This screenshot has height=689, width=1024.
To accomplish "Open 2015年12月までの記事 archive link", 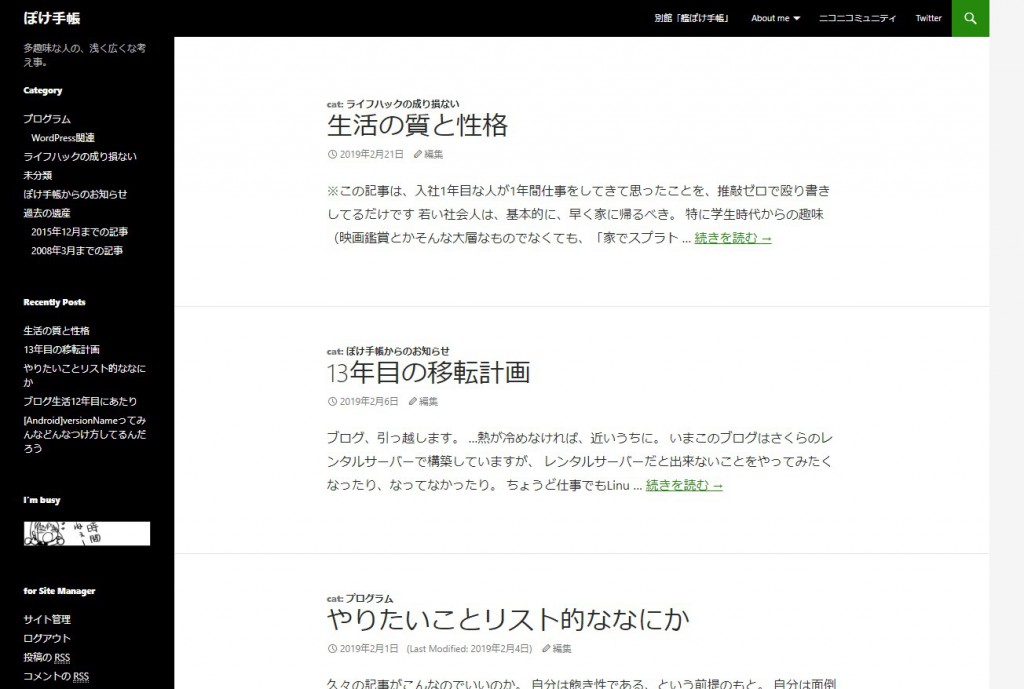I will click(80, 232).
